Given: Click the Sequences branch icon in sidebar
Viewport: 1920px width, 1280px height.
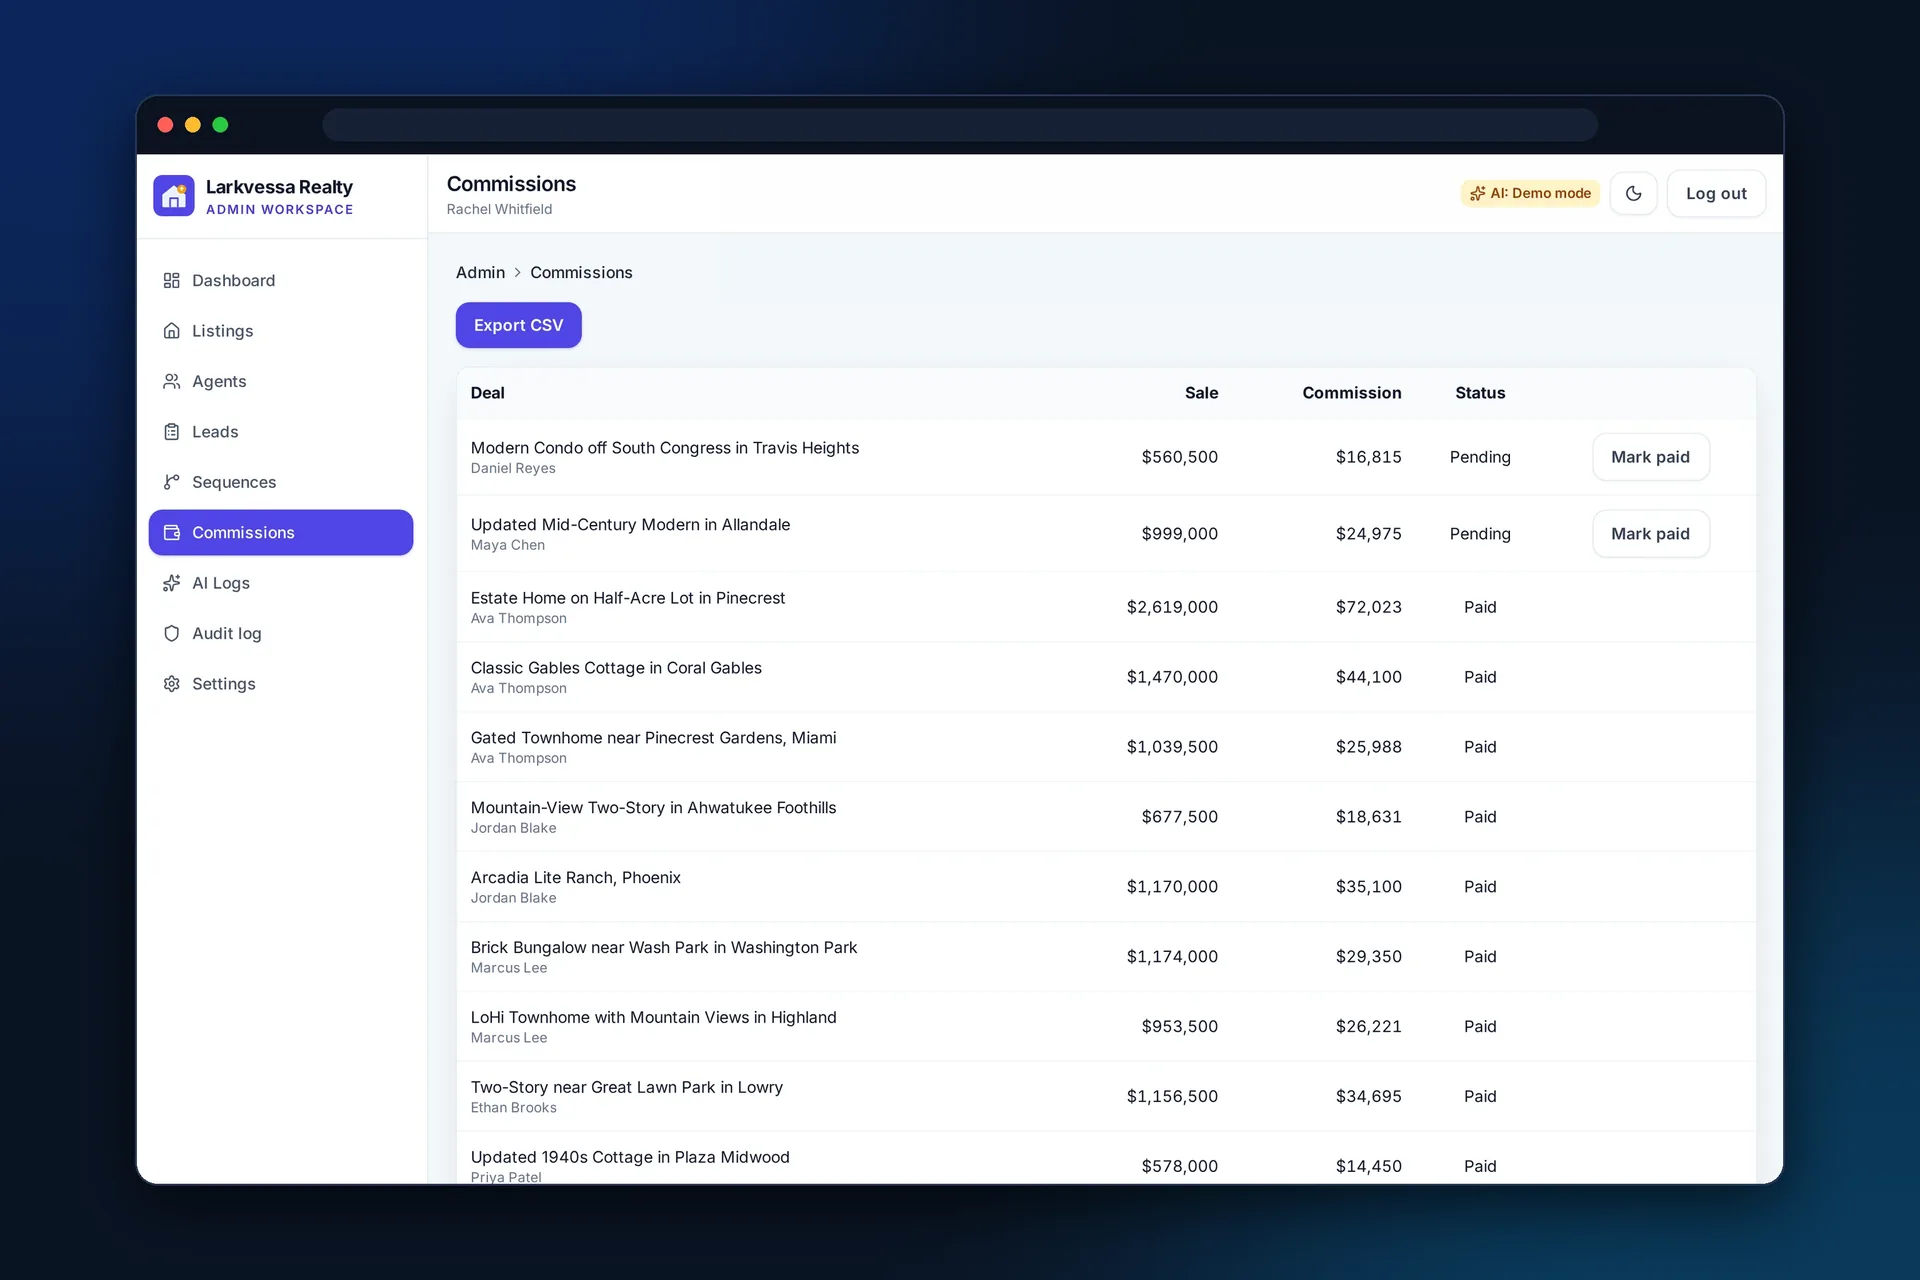Looking at the screenshot, I should pyautogui.click(x=172, y=482).
